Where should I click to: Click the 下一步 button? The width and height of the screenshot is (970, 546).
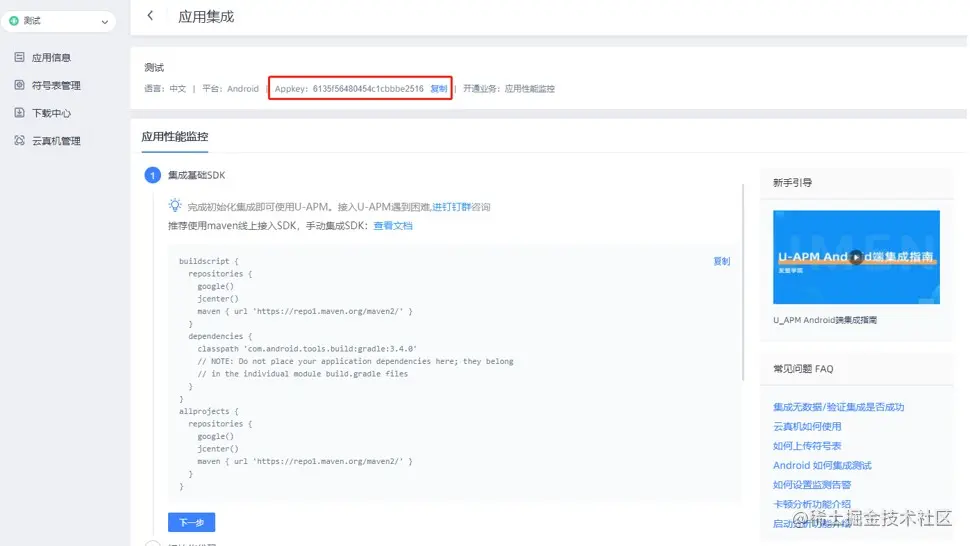(192, 523)
